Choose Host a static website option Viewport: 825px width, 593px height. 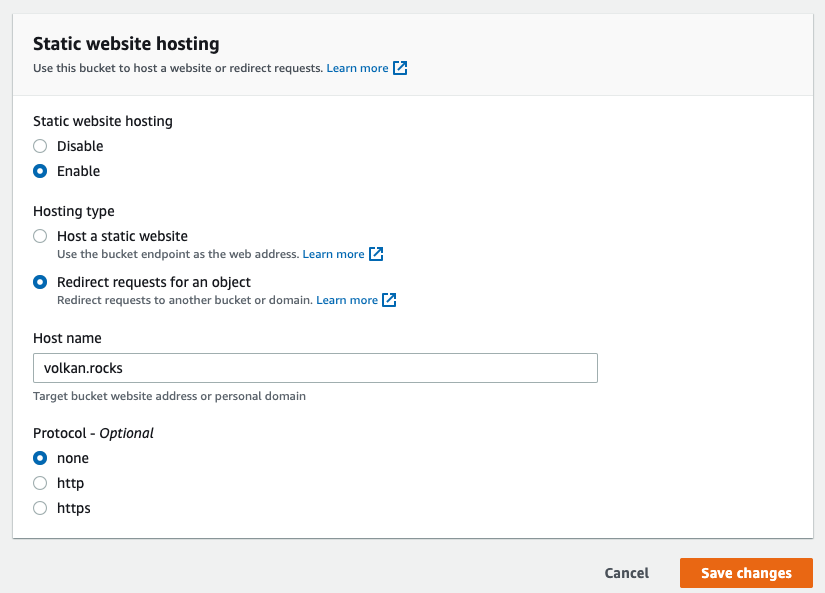point(40,236)
